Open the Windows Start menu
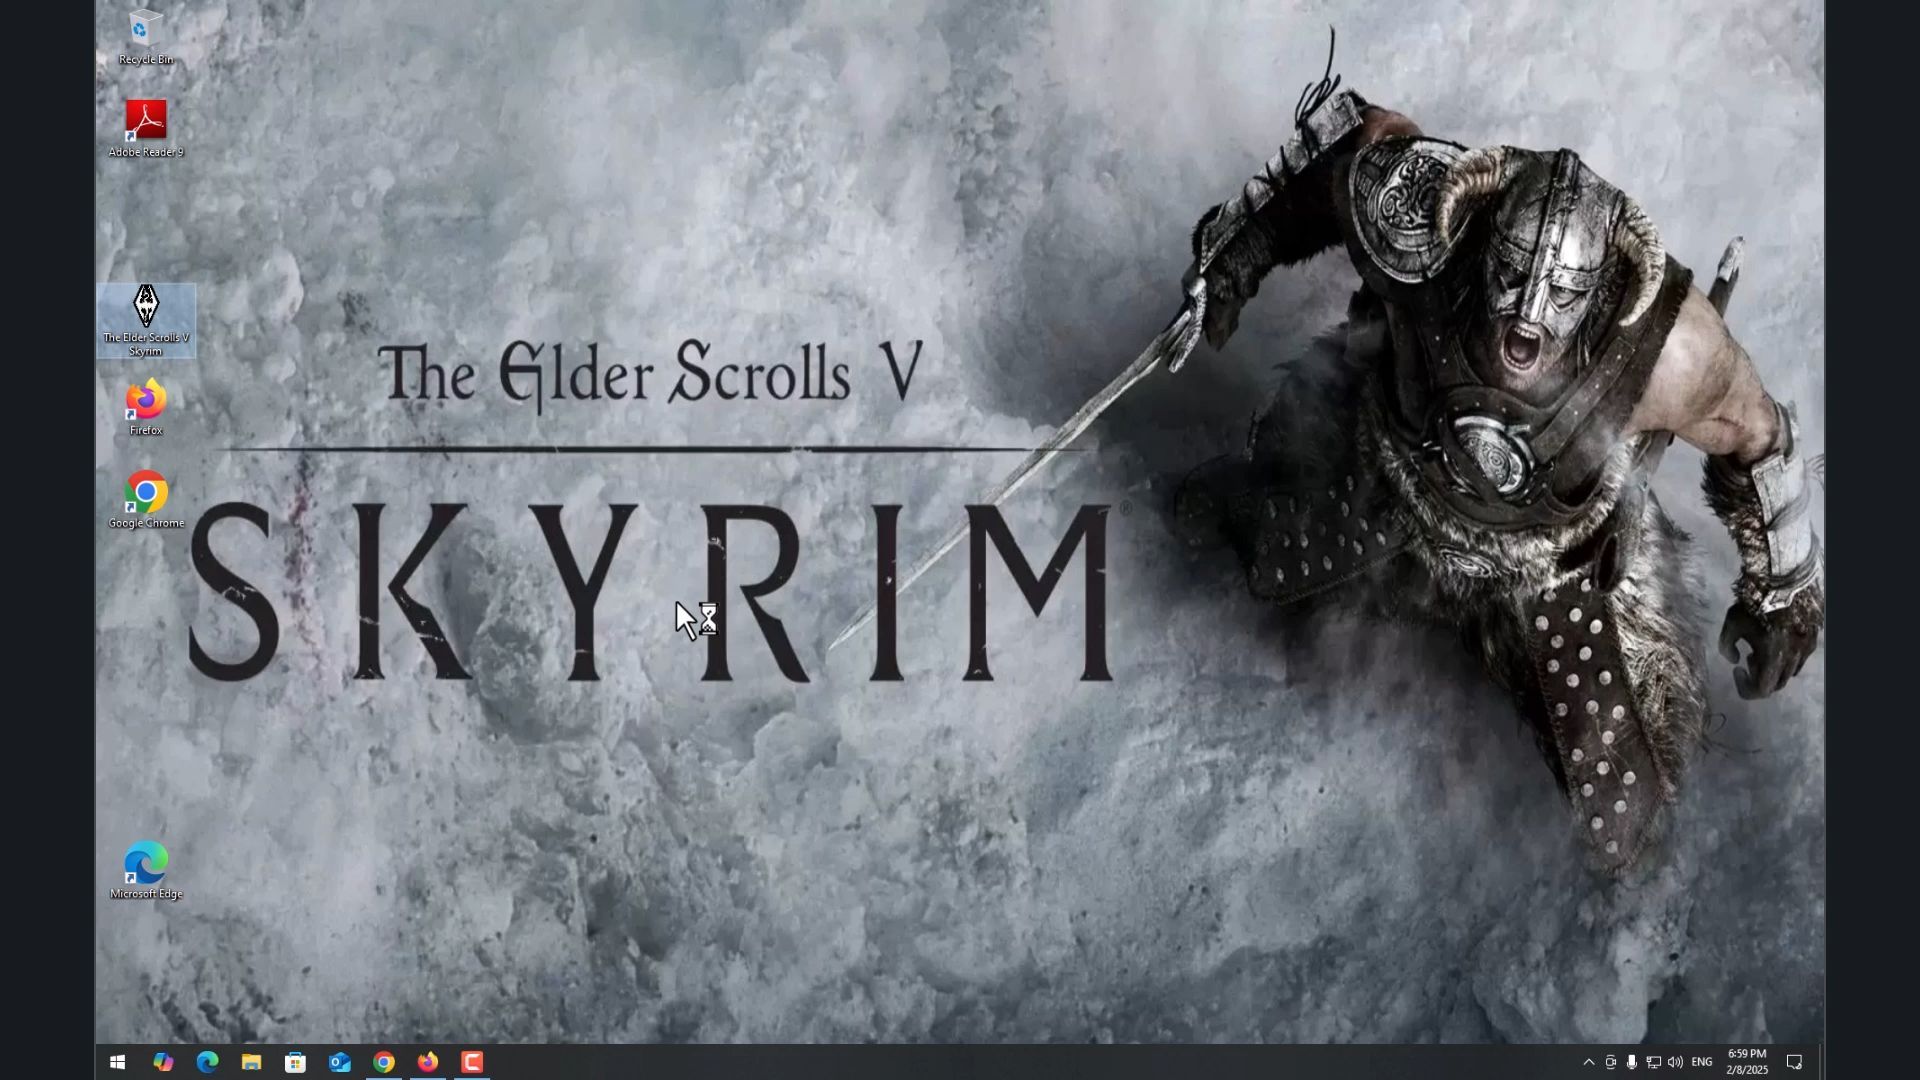This screenshot has width=1920, height=1080. (117, 1062)
